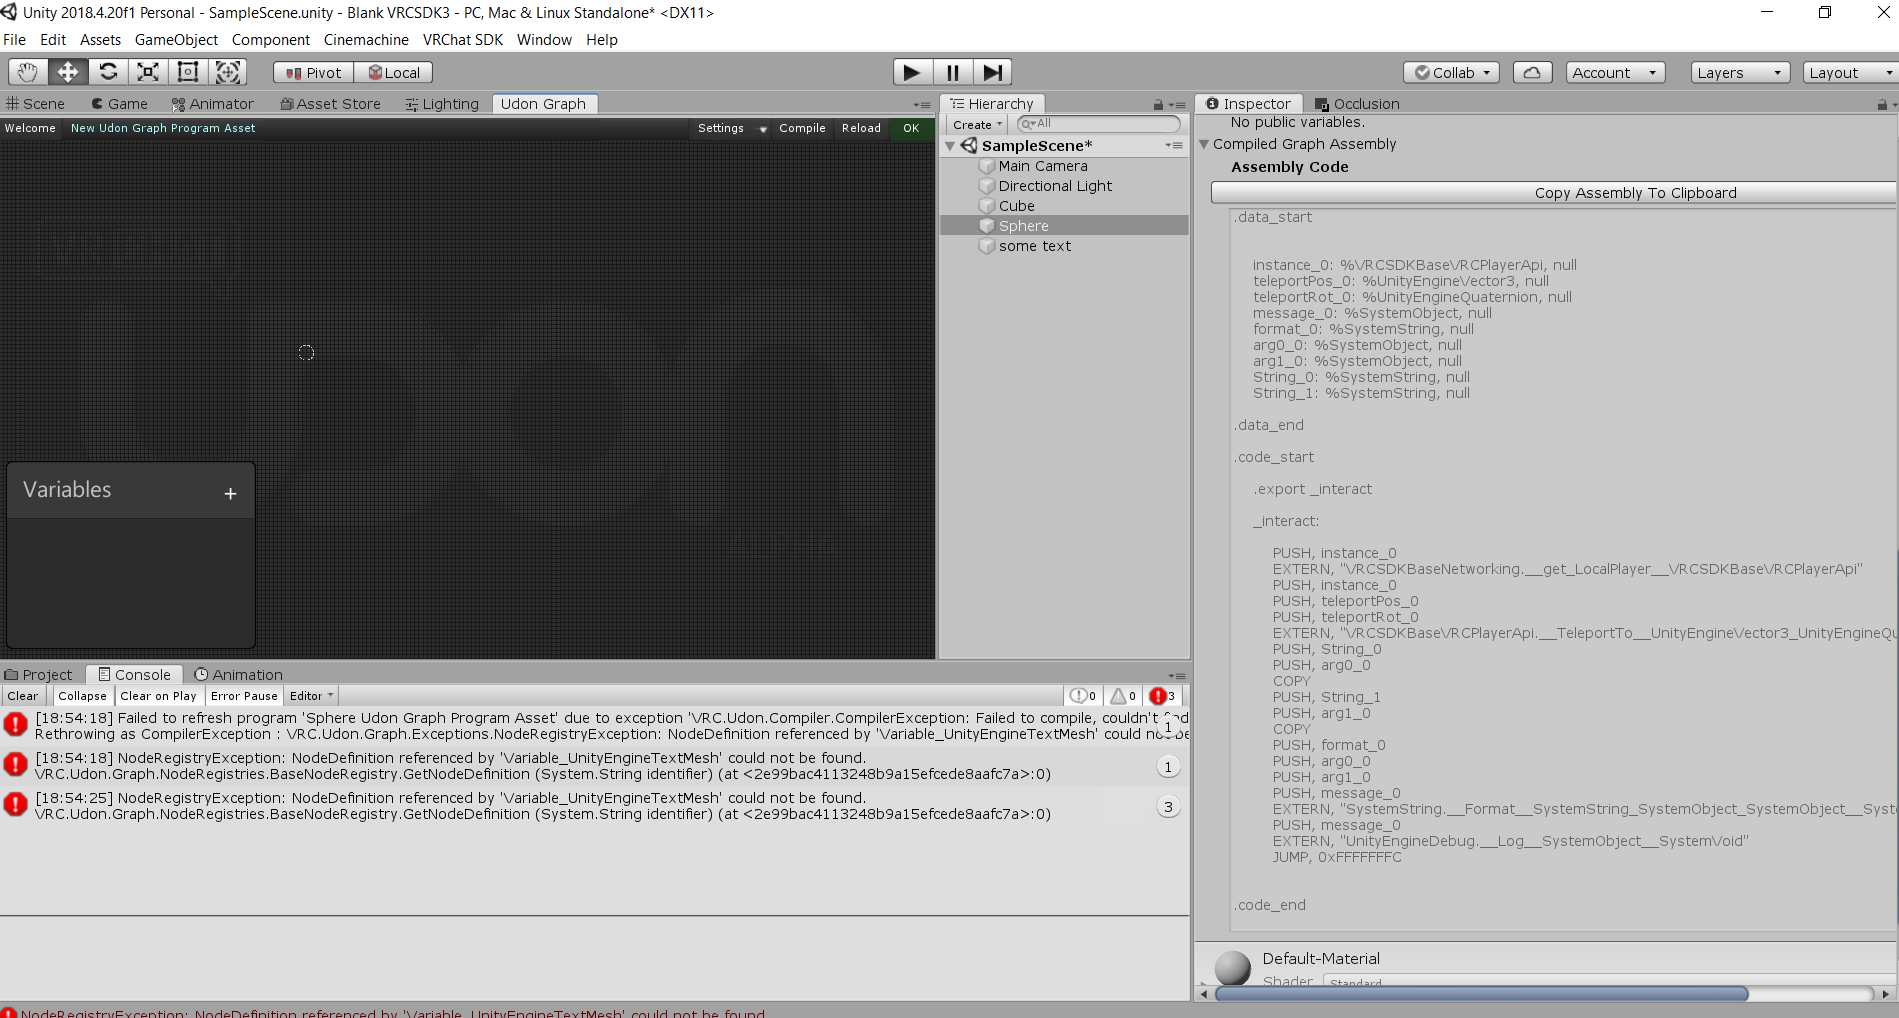Toggle Local/Global handle rotation
The width and height of the screenshot is (1899, 1018).
click(x=394, y=73)
